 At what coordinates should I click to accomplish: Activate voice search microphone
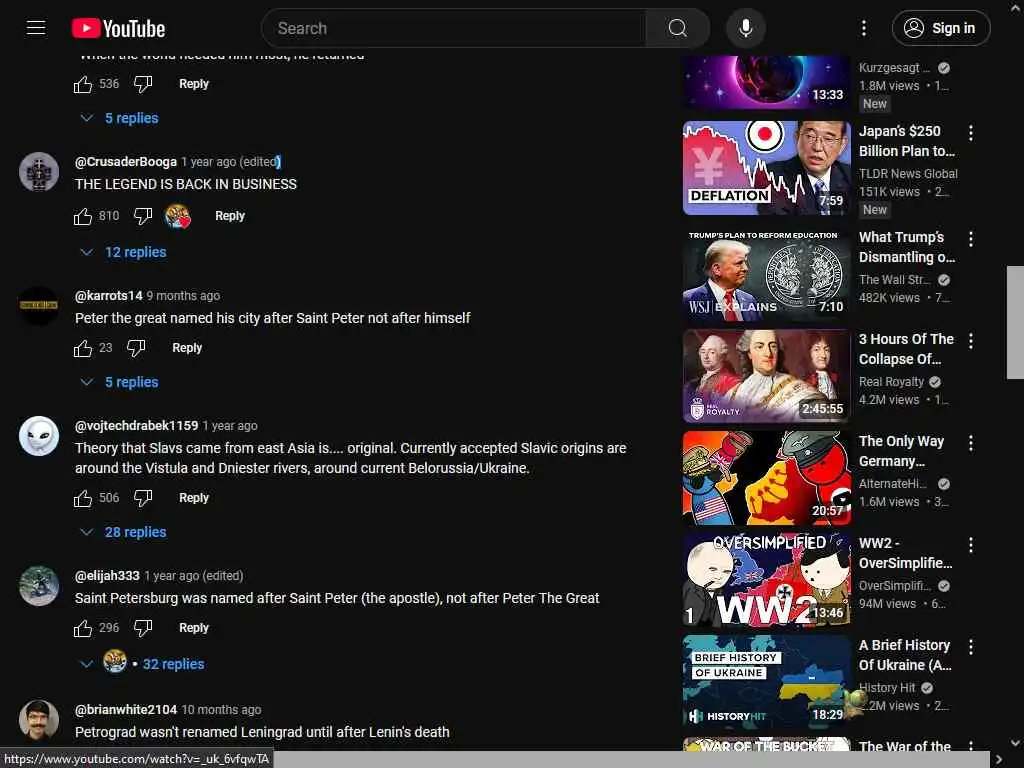[x=745, y=28]
